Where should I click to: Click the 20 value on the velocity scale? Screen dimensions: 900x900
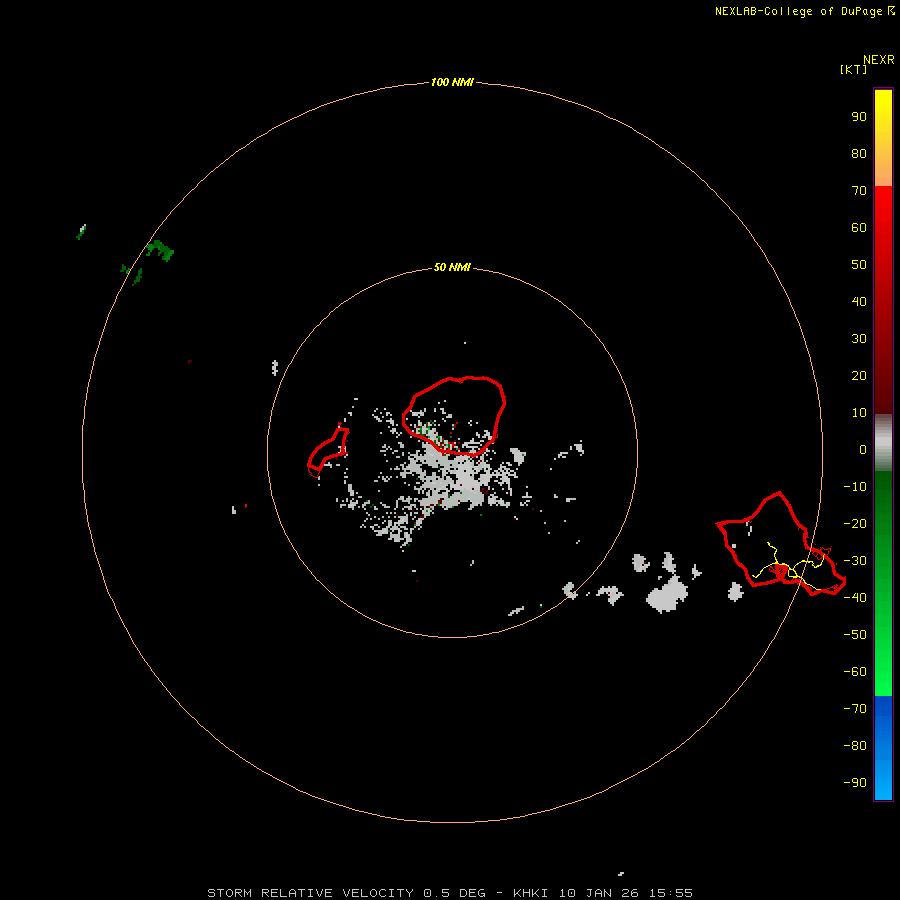[859, 376]
